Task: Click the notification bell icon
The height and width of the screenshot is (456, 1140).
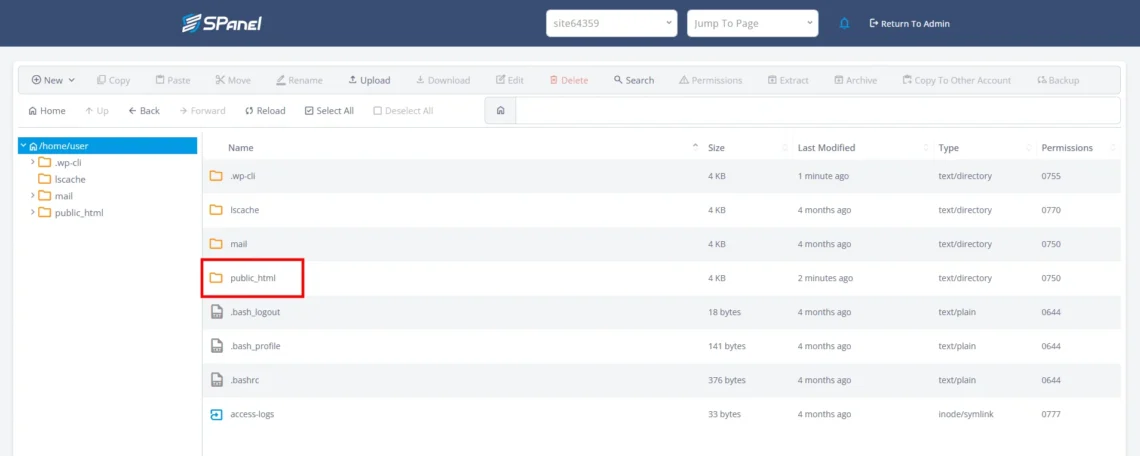Action: pyautogui.click(x=844, y=23)
